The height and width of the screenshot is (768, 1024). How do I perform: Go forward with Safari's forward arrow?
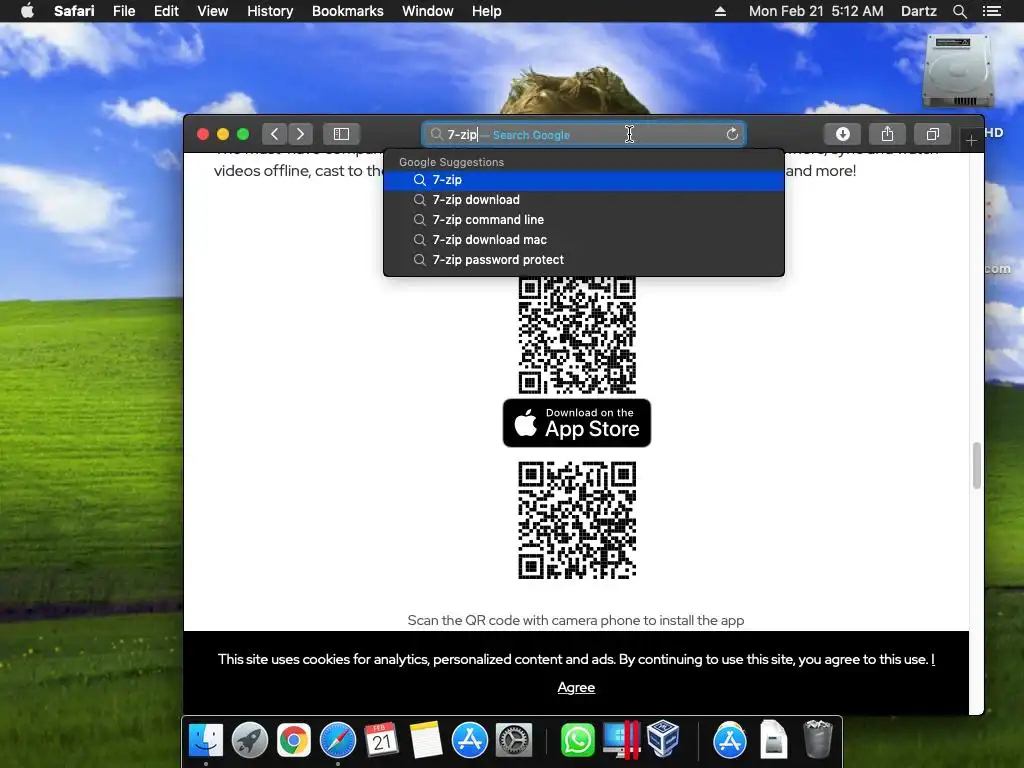[300, 134]
